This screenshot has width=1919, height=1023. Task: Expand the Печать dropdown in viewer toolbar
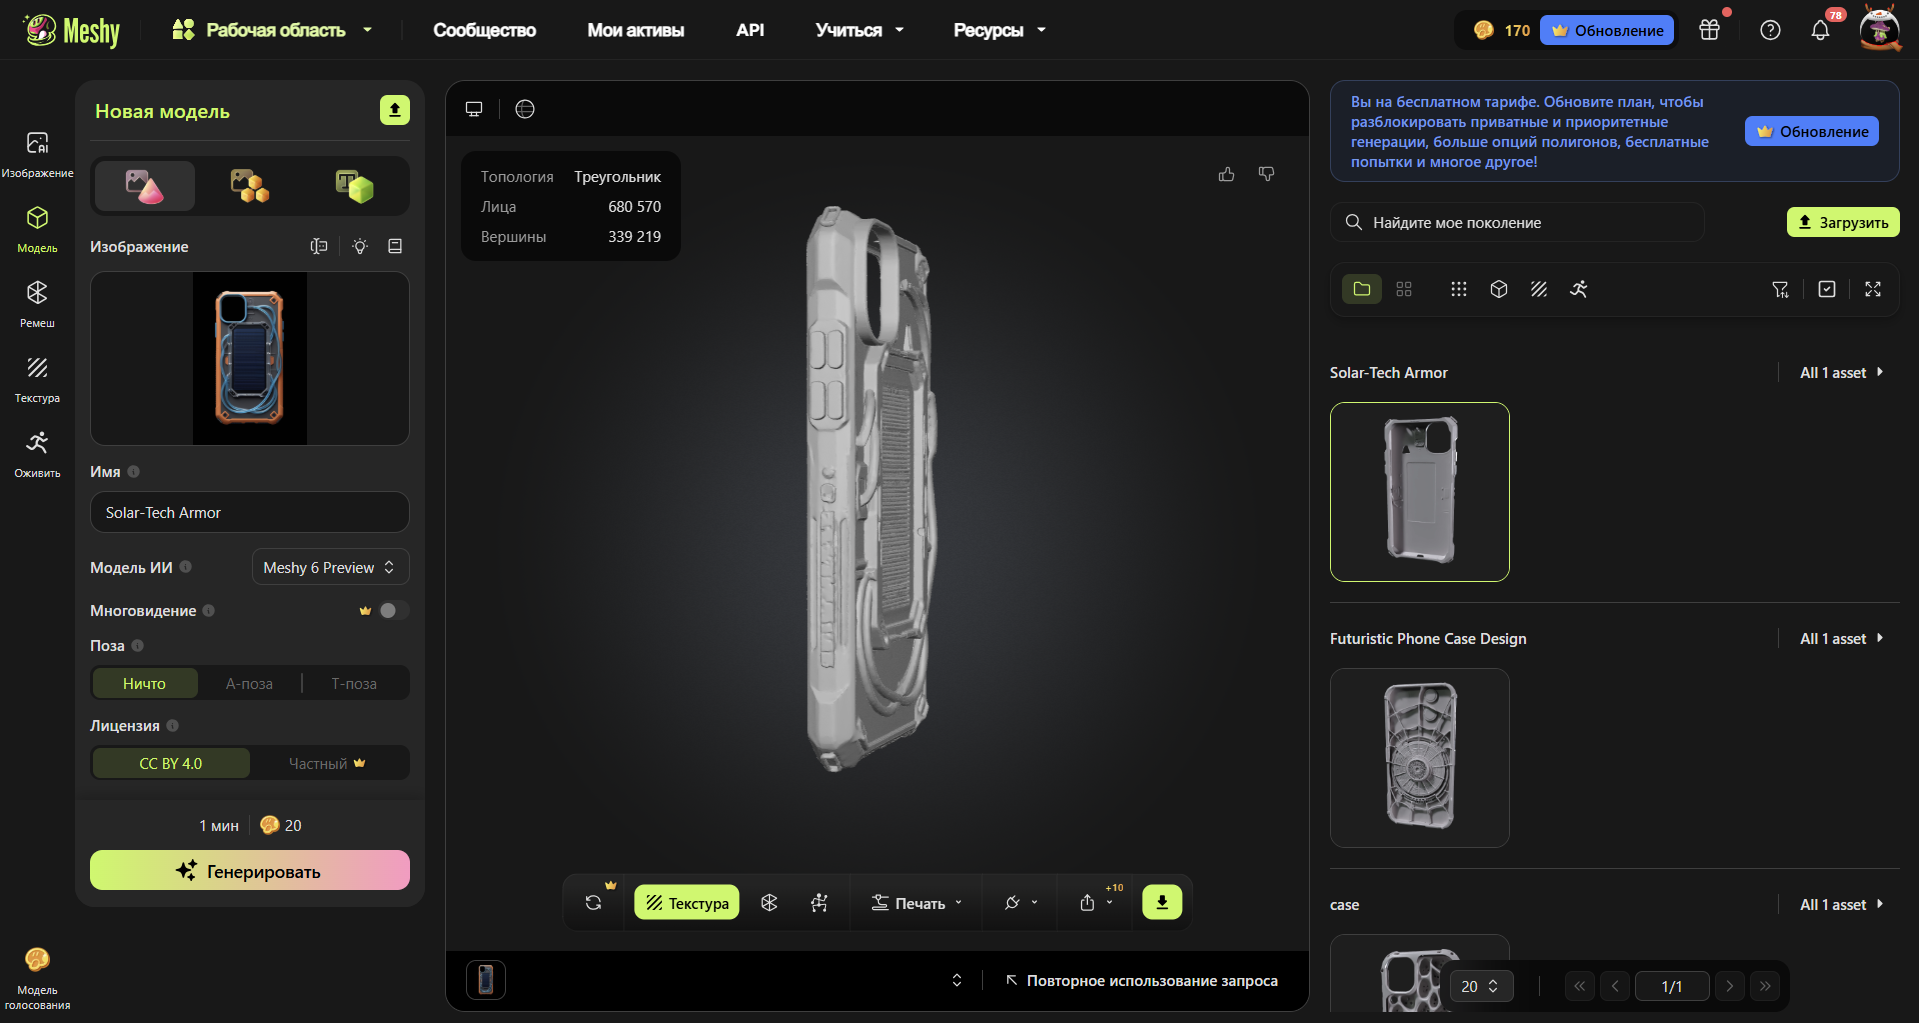[x=917, y=903]
